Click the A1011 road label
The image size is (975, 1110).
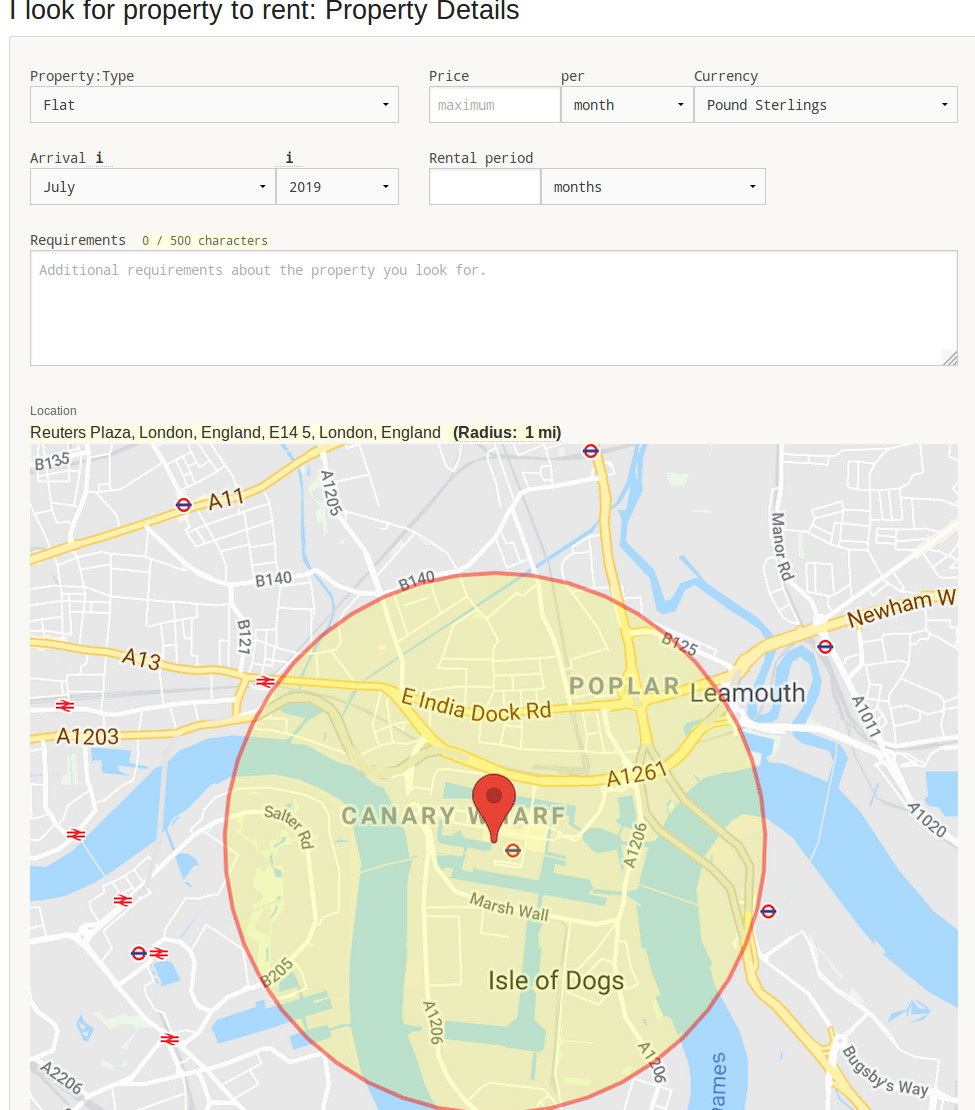(867, 716)
